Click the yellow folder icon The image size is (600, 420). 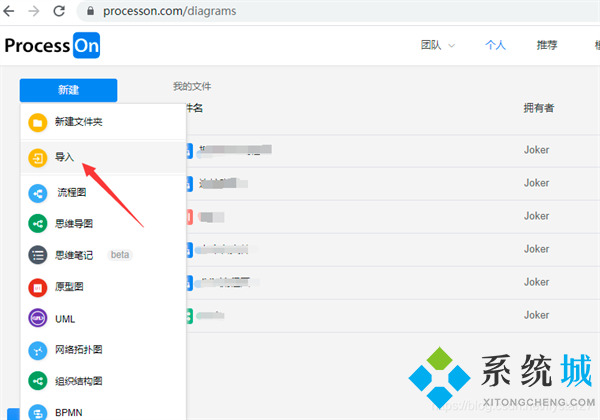click(x=38, y=123)
